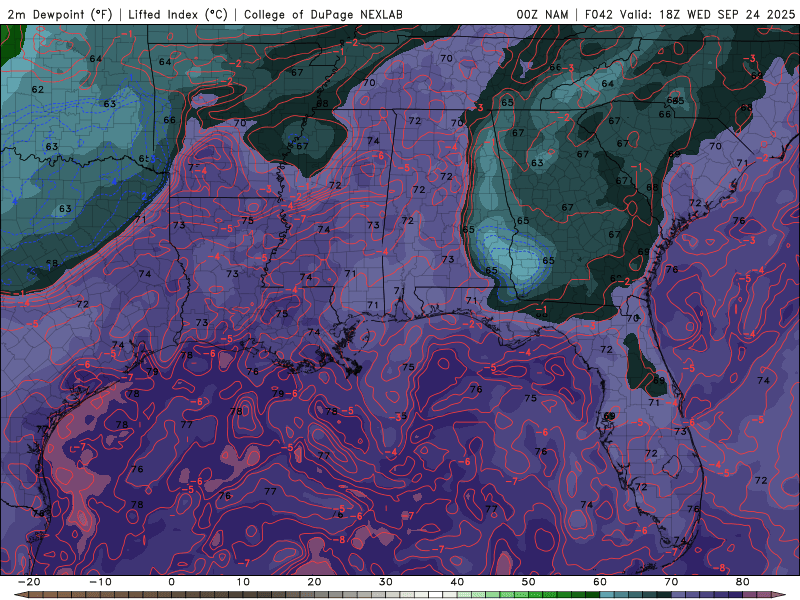Click the 10 label on the color scale
Screen dimensions: 800x600
(243, 582)
